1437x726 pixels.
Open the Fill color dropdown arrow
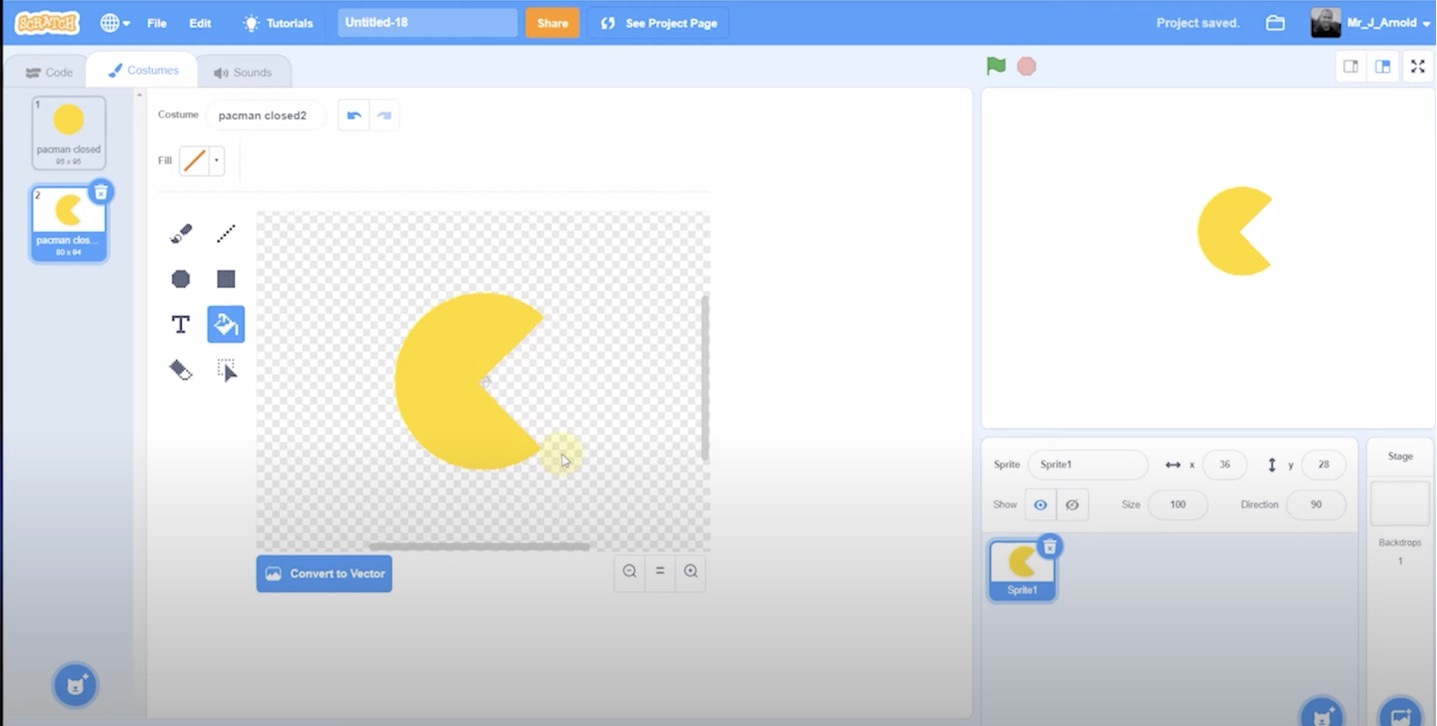[x=217, y=160]
